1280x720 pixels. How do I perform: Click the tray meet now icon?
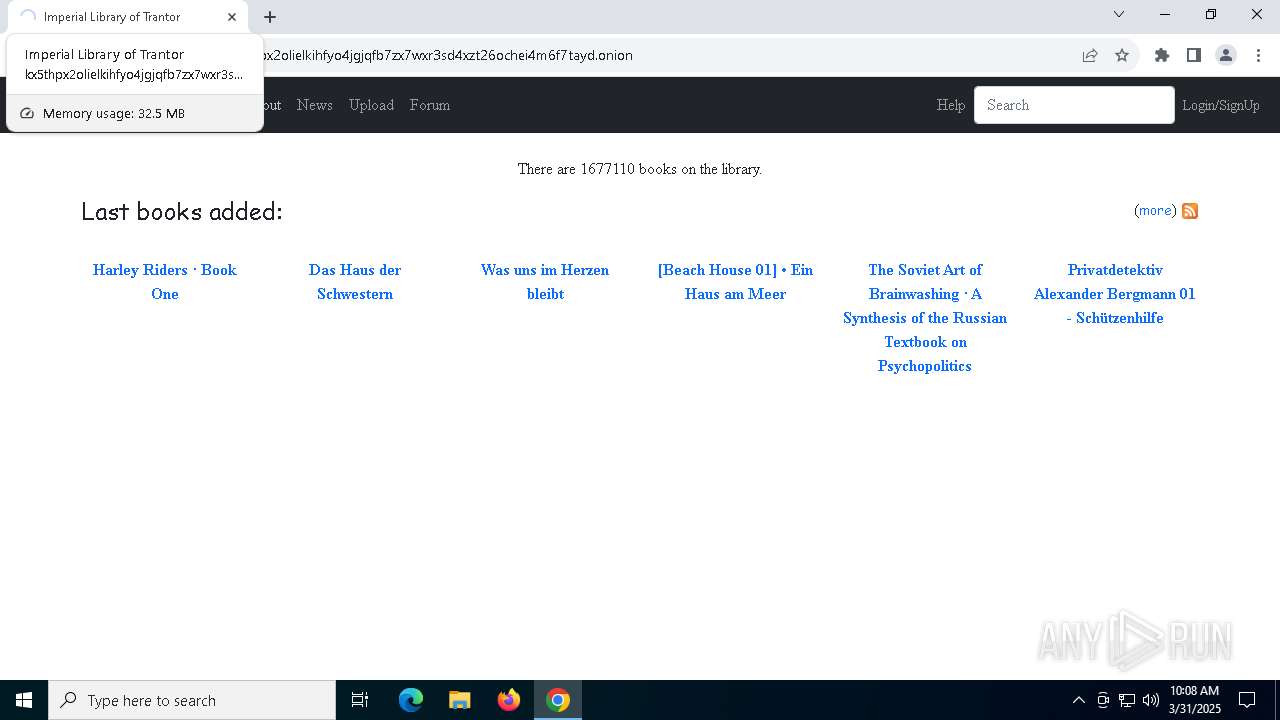(x=1103, y=700)
